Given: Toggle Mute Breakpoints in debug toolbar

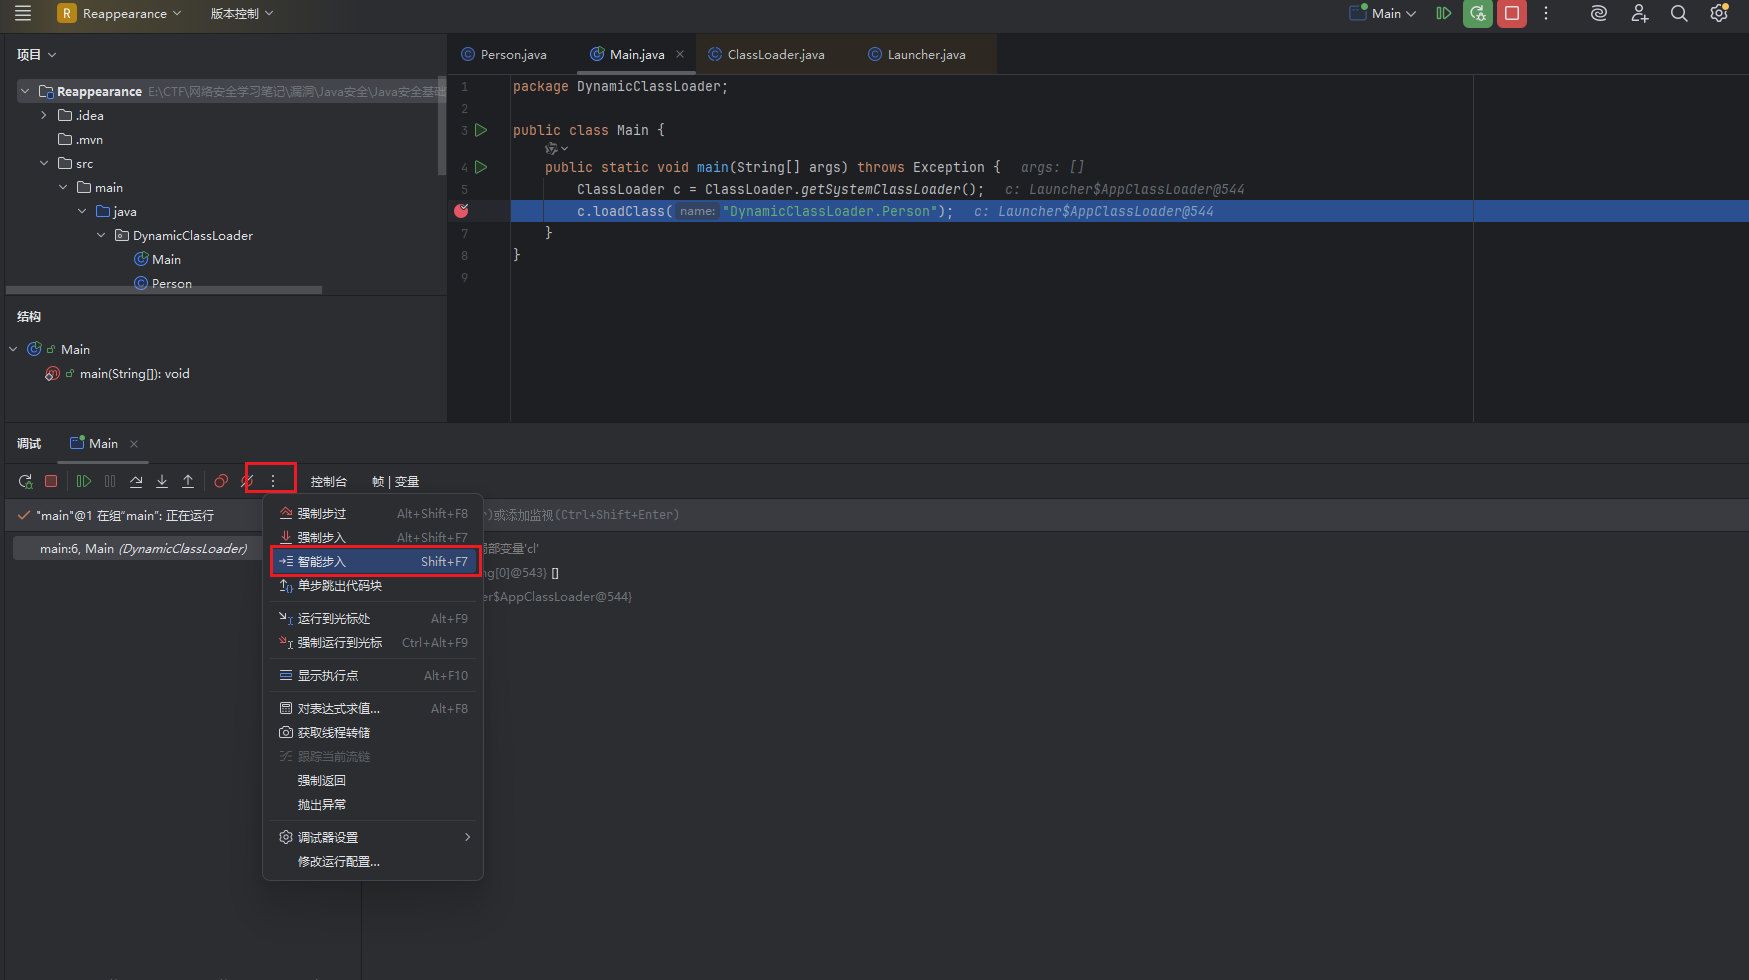Looking at the screenshot, I should point(247,482).
